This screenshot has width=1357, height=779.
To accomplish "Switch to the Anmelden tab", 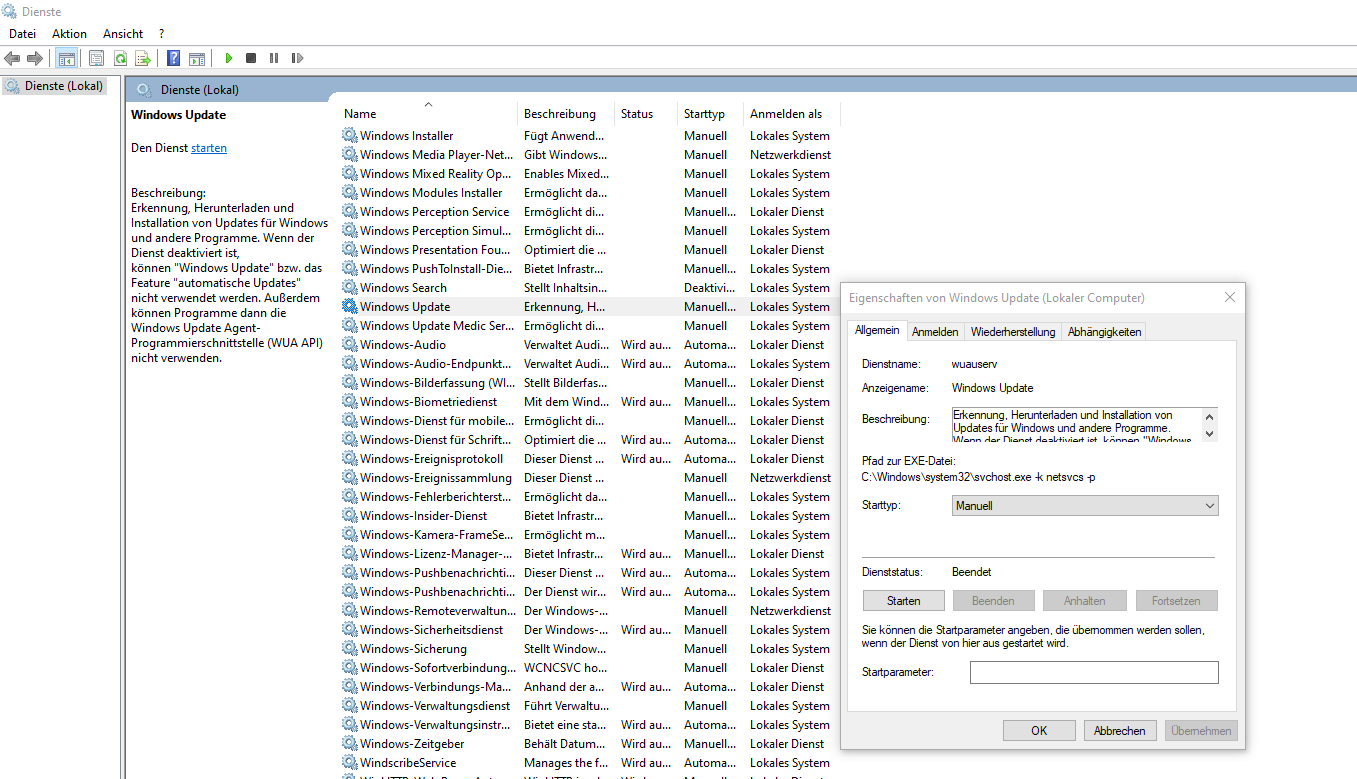I will point(935,332).
